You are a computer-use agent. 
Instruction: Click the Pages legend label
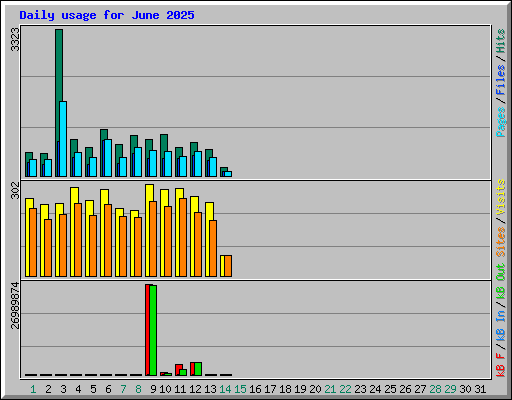(x=501, y=122)
